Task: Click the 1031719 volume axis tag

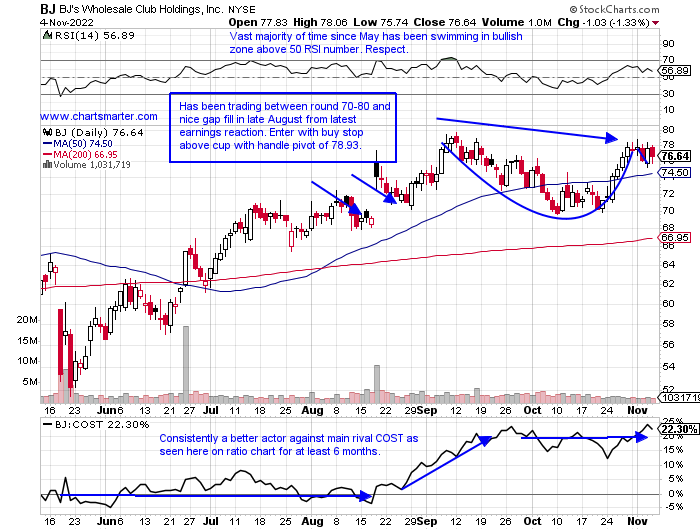Action: tap(679, 397)
